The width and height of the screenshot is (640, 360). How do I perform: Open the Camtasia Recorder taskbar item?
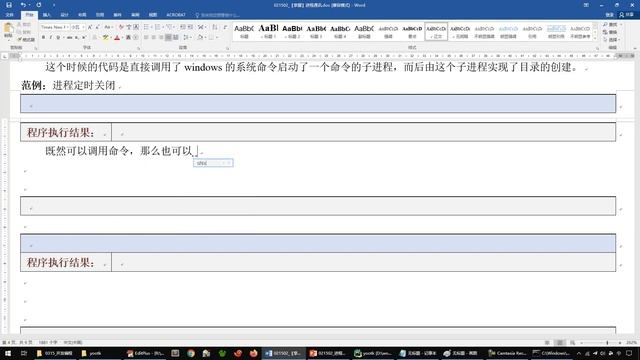pyautogui.click(x=508, y=353)
